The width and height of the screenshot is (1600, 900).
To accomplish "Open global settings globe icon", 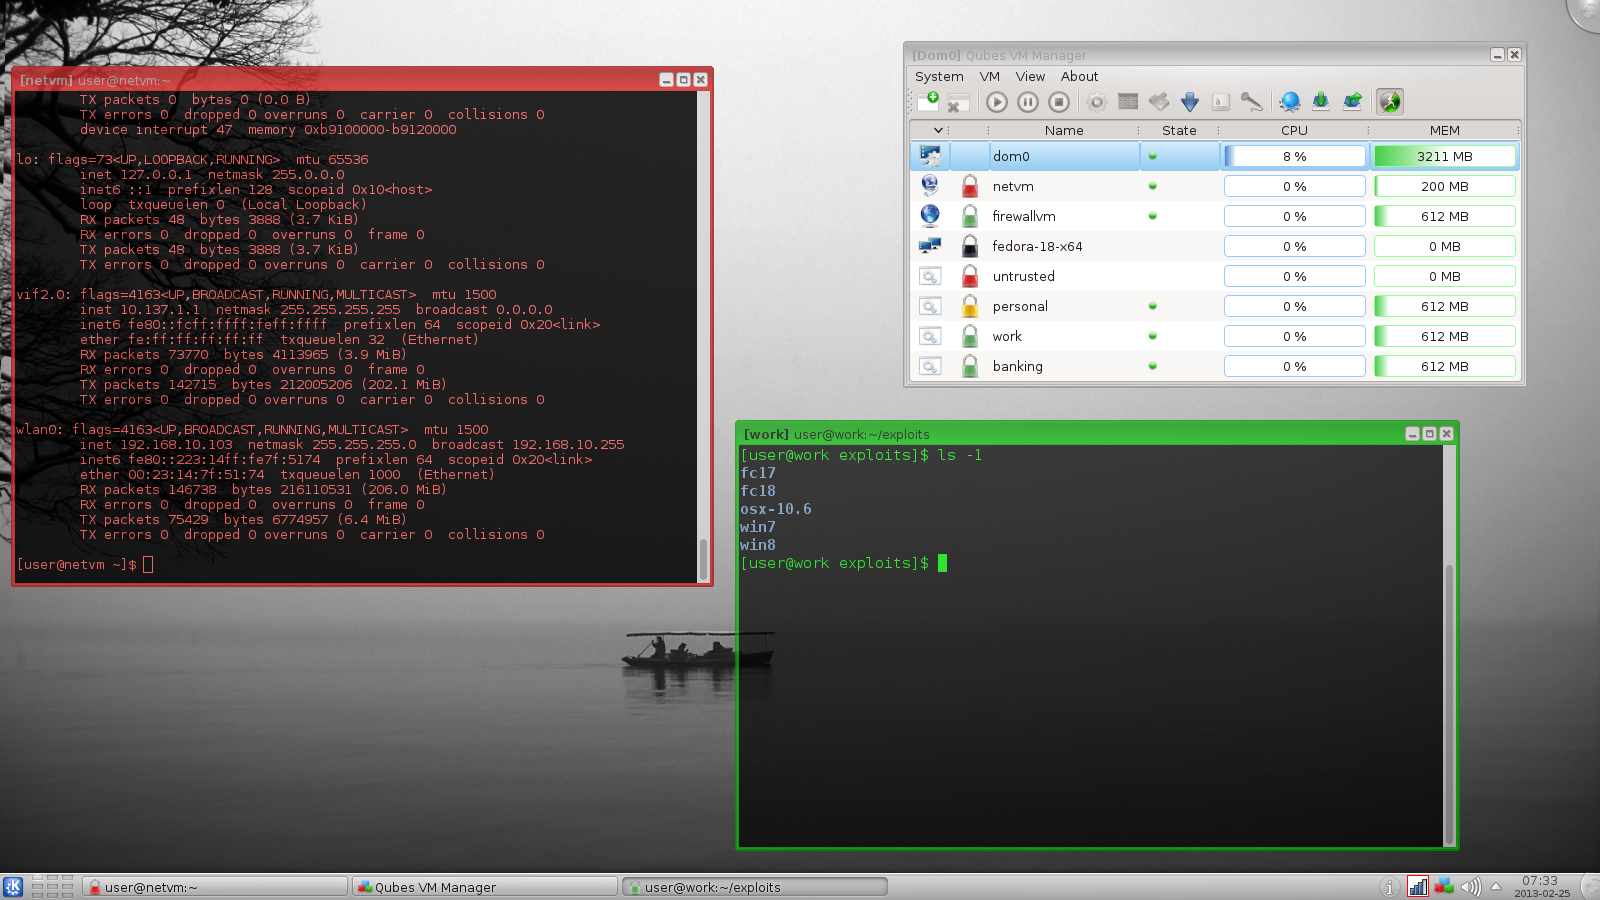I will pos(1290,102).
